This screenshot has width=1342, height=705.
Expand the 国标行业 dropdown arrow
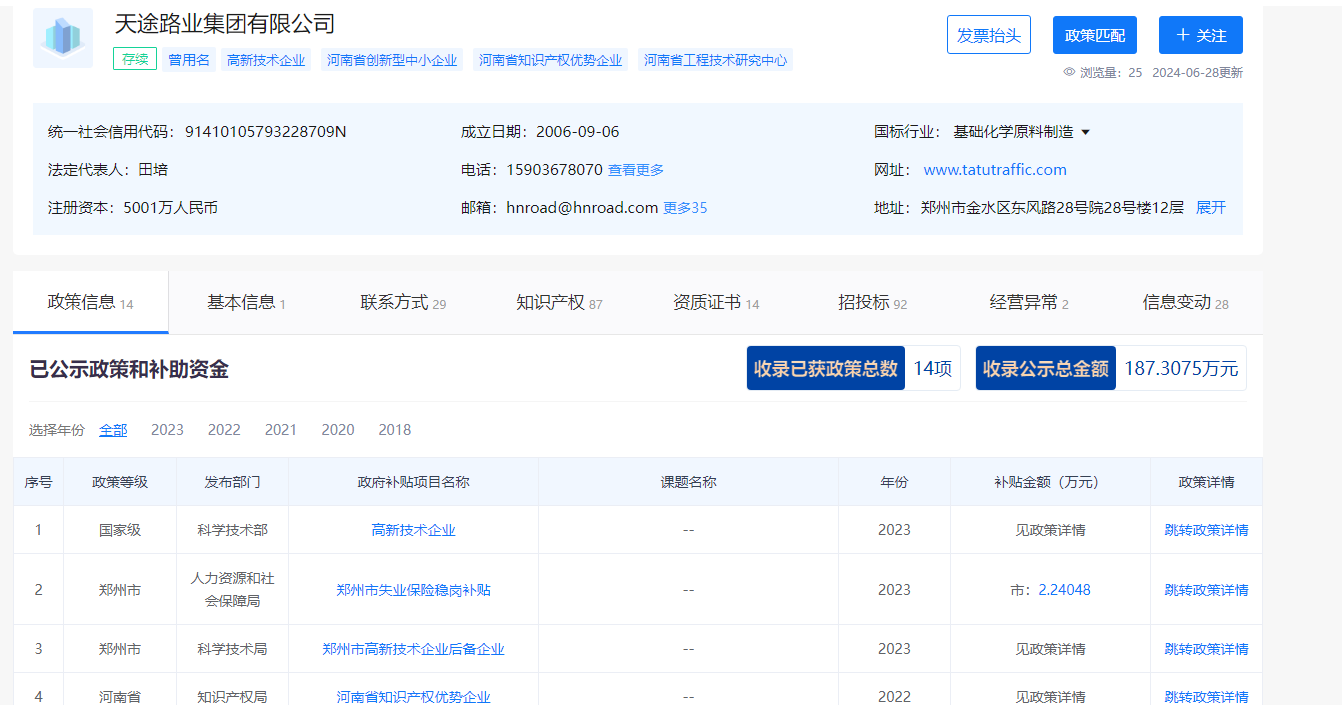1086,132
